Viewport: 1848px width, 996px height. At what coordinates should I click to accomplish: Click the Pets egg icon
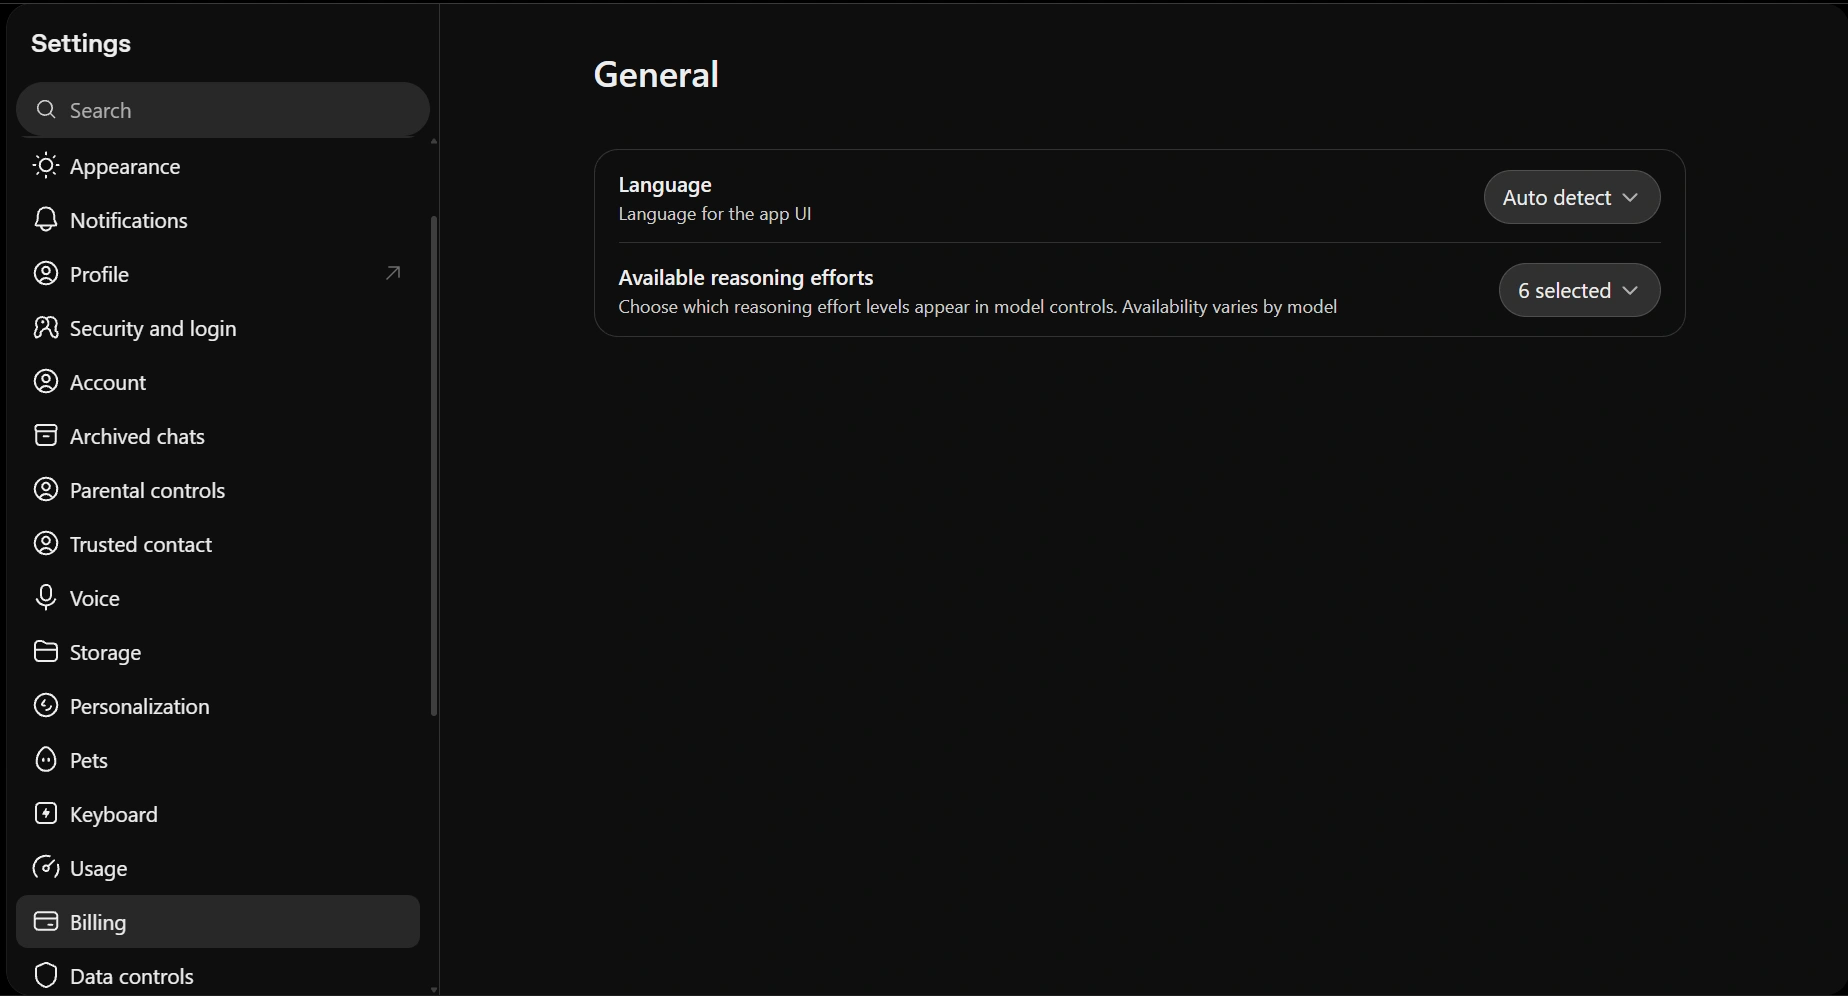pyautogui.click(x=45, y=760)
